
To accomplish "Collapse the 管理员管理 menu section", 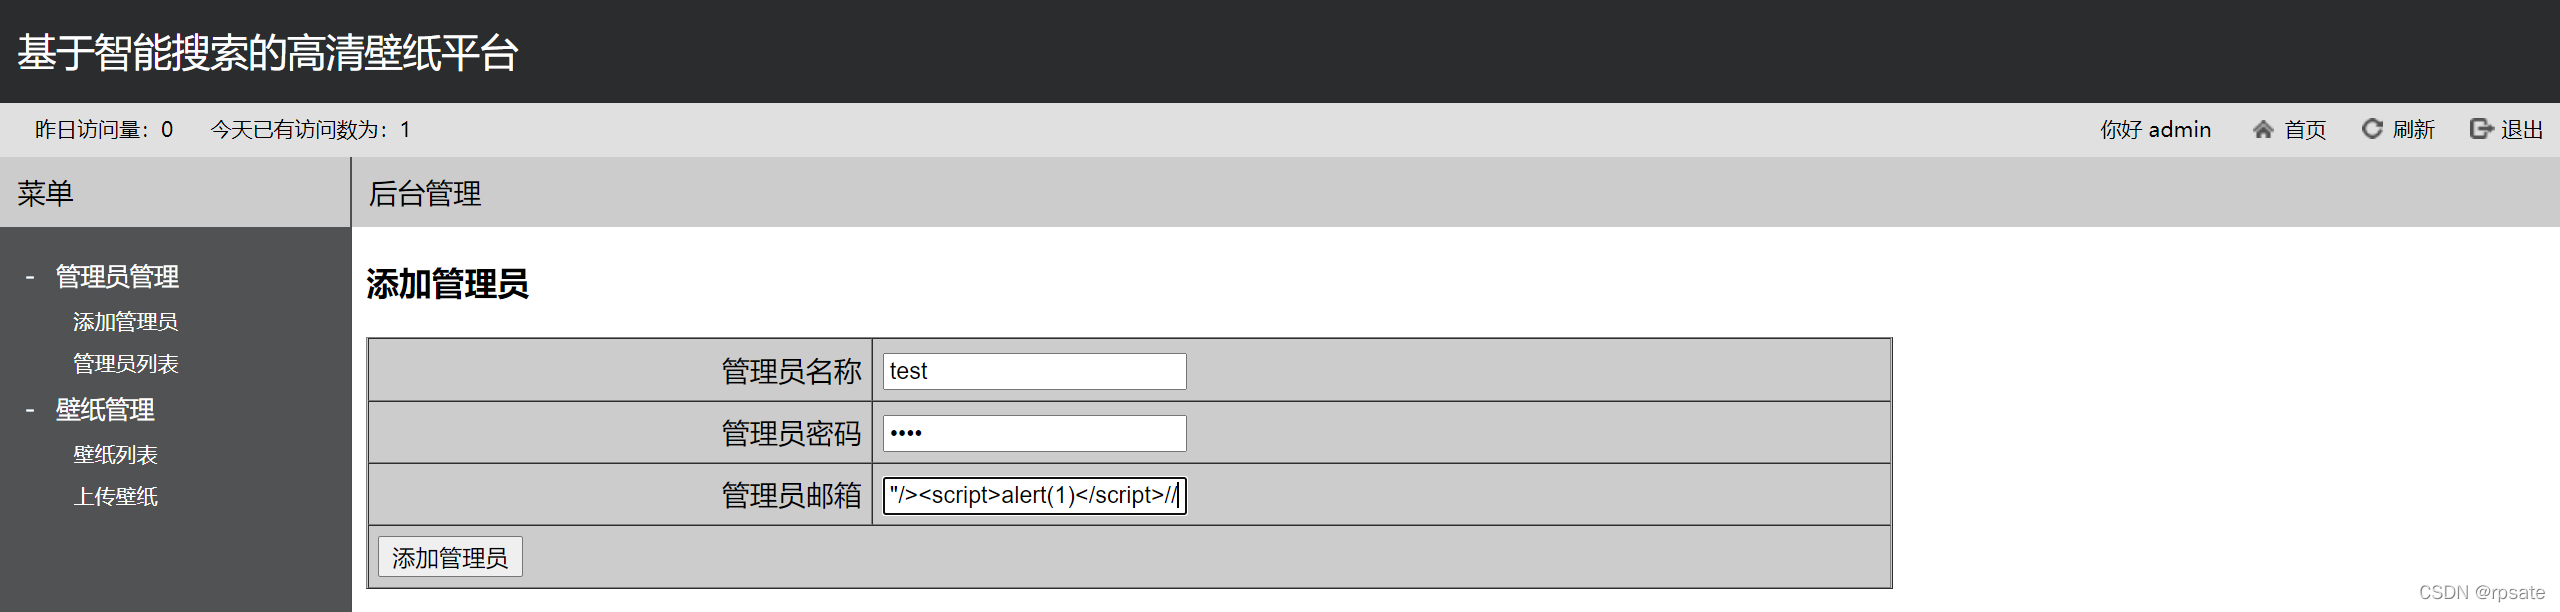I will [x=117, y=277].
